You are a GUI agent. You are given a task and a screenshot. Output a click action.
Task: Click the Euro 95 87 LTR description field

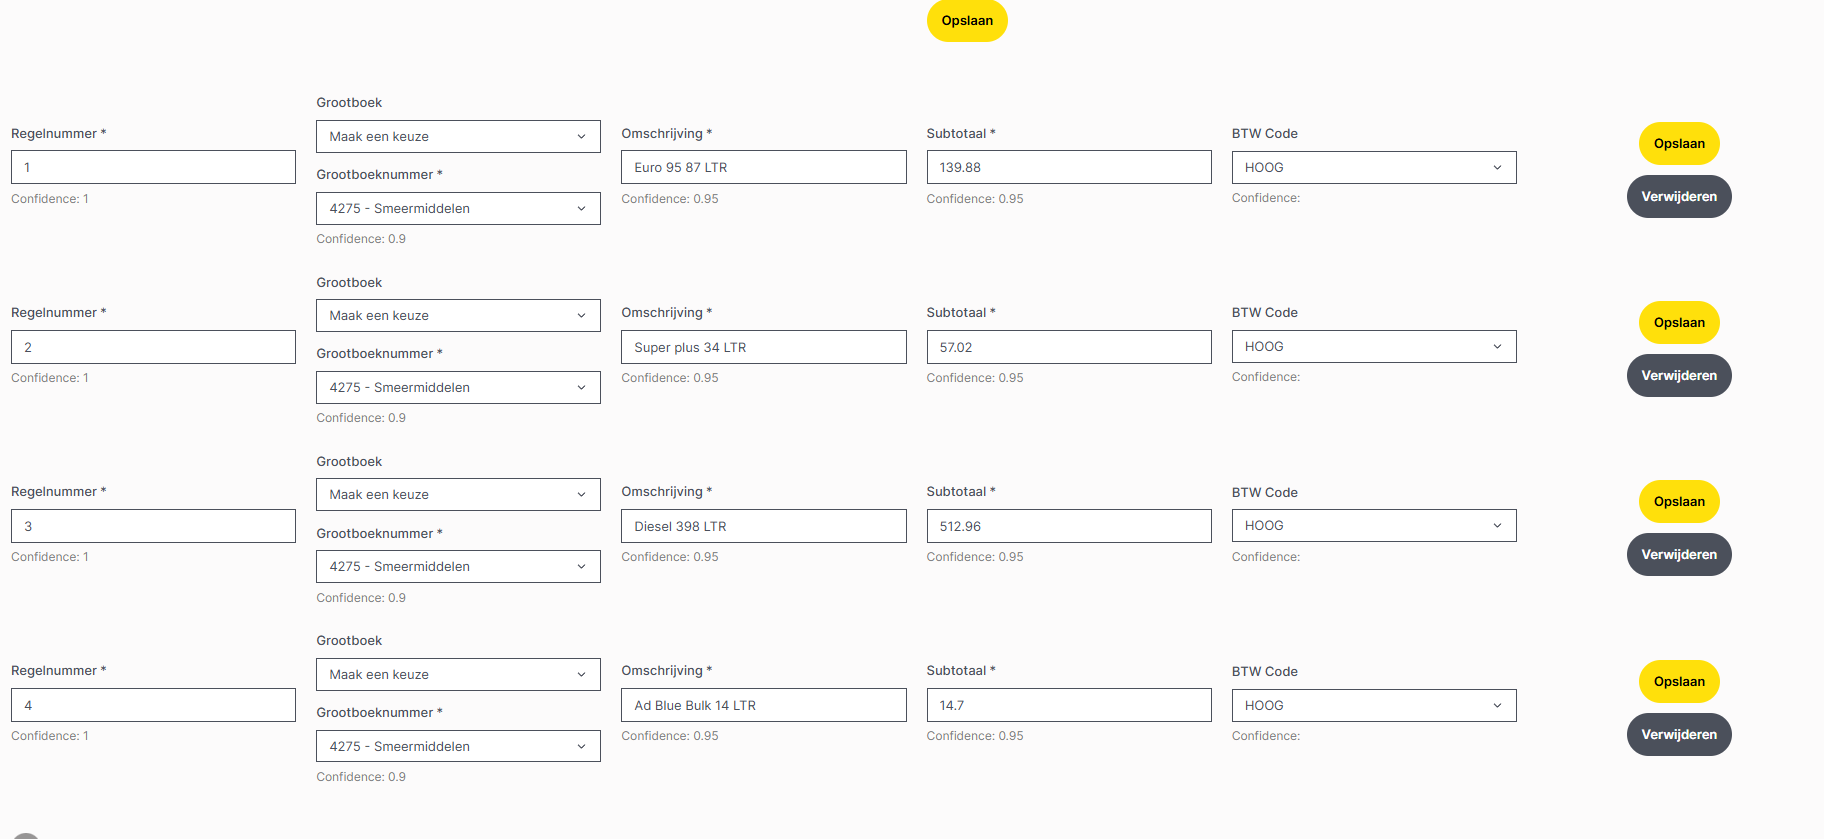point(763,168)
